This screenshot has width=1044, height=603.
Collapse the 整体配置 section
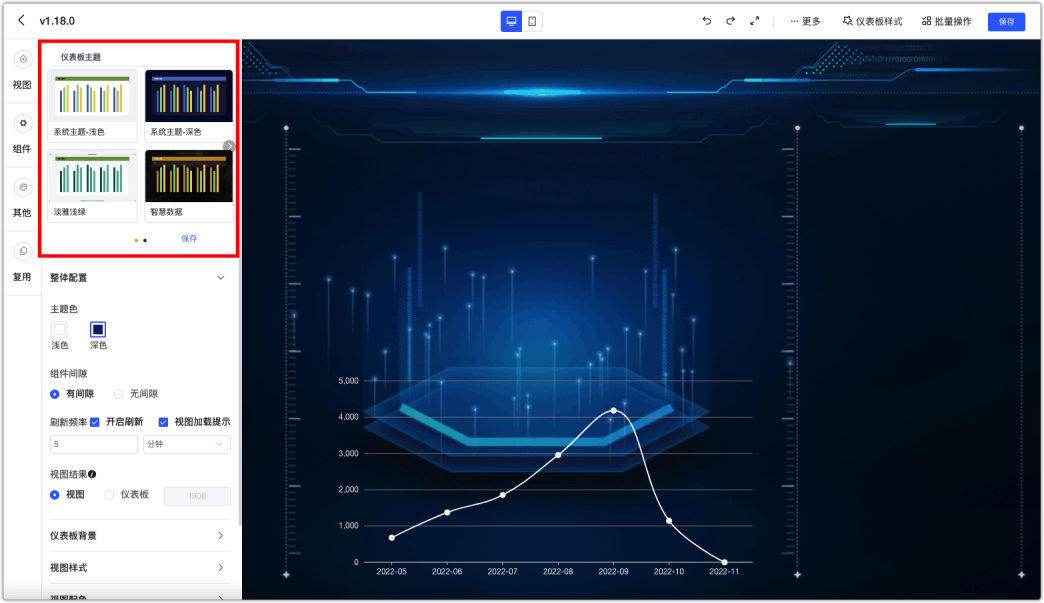(220, 278)
